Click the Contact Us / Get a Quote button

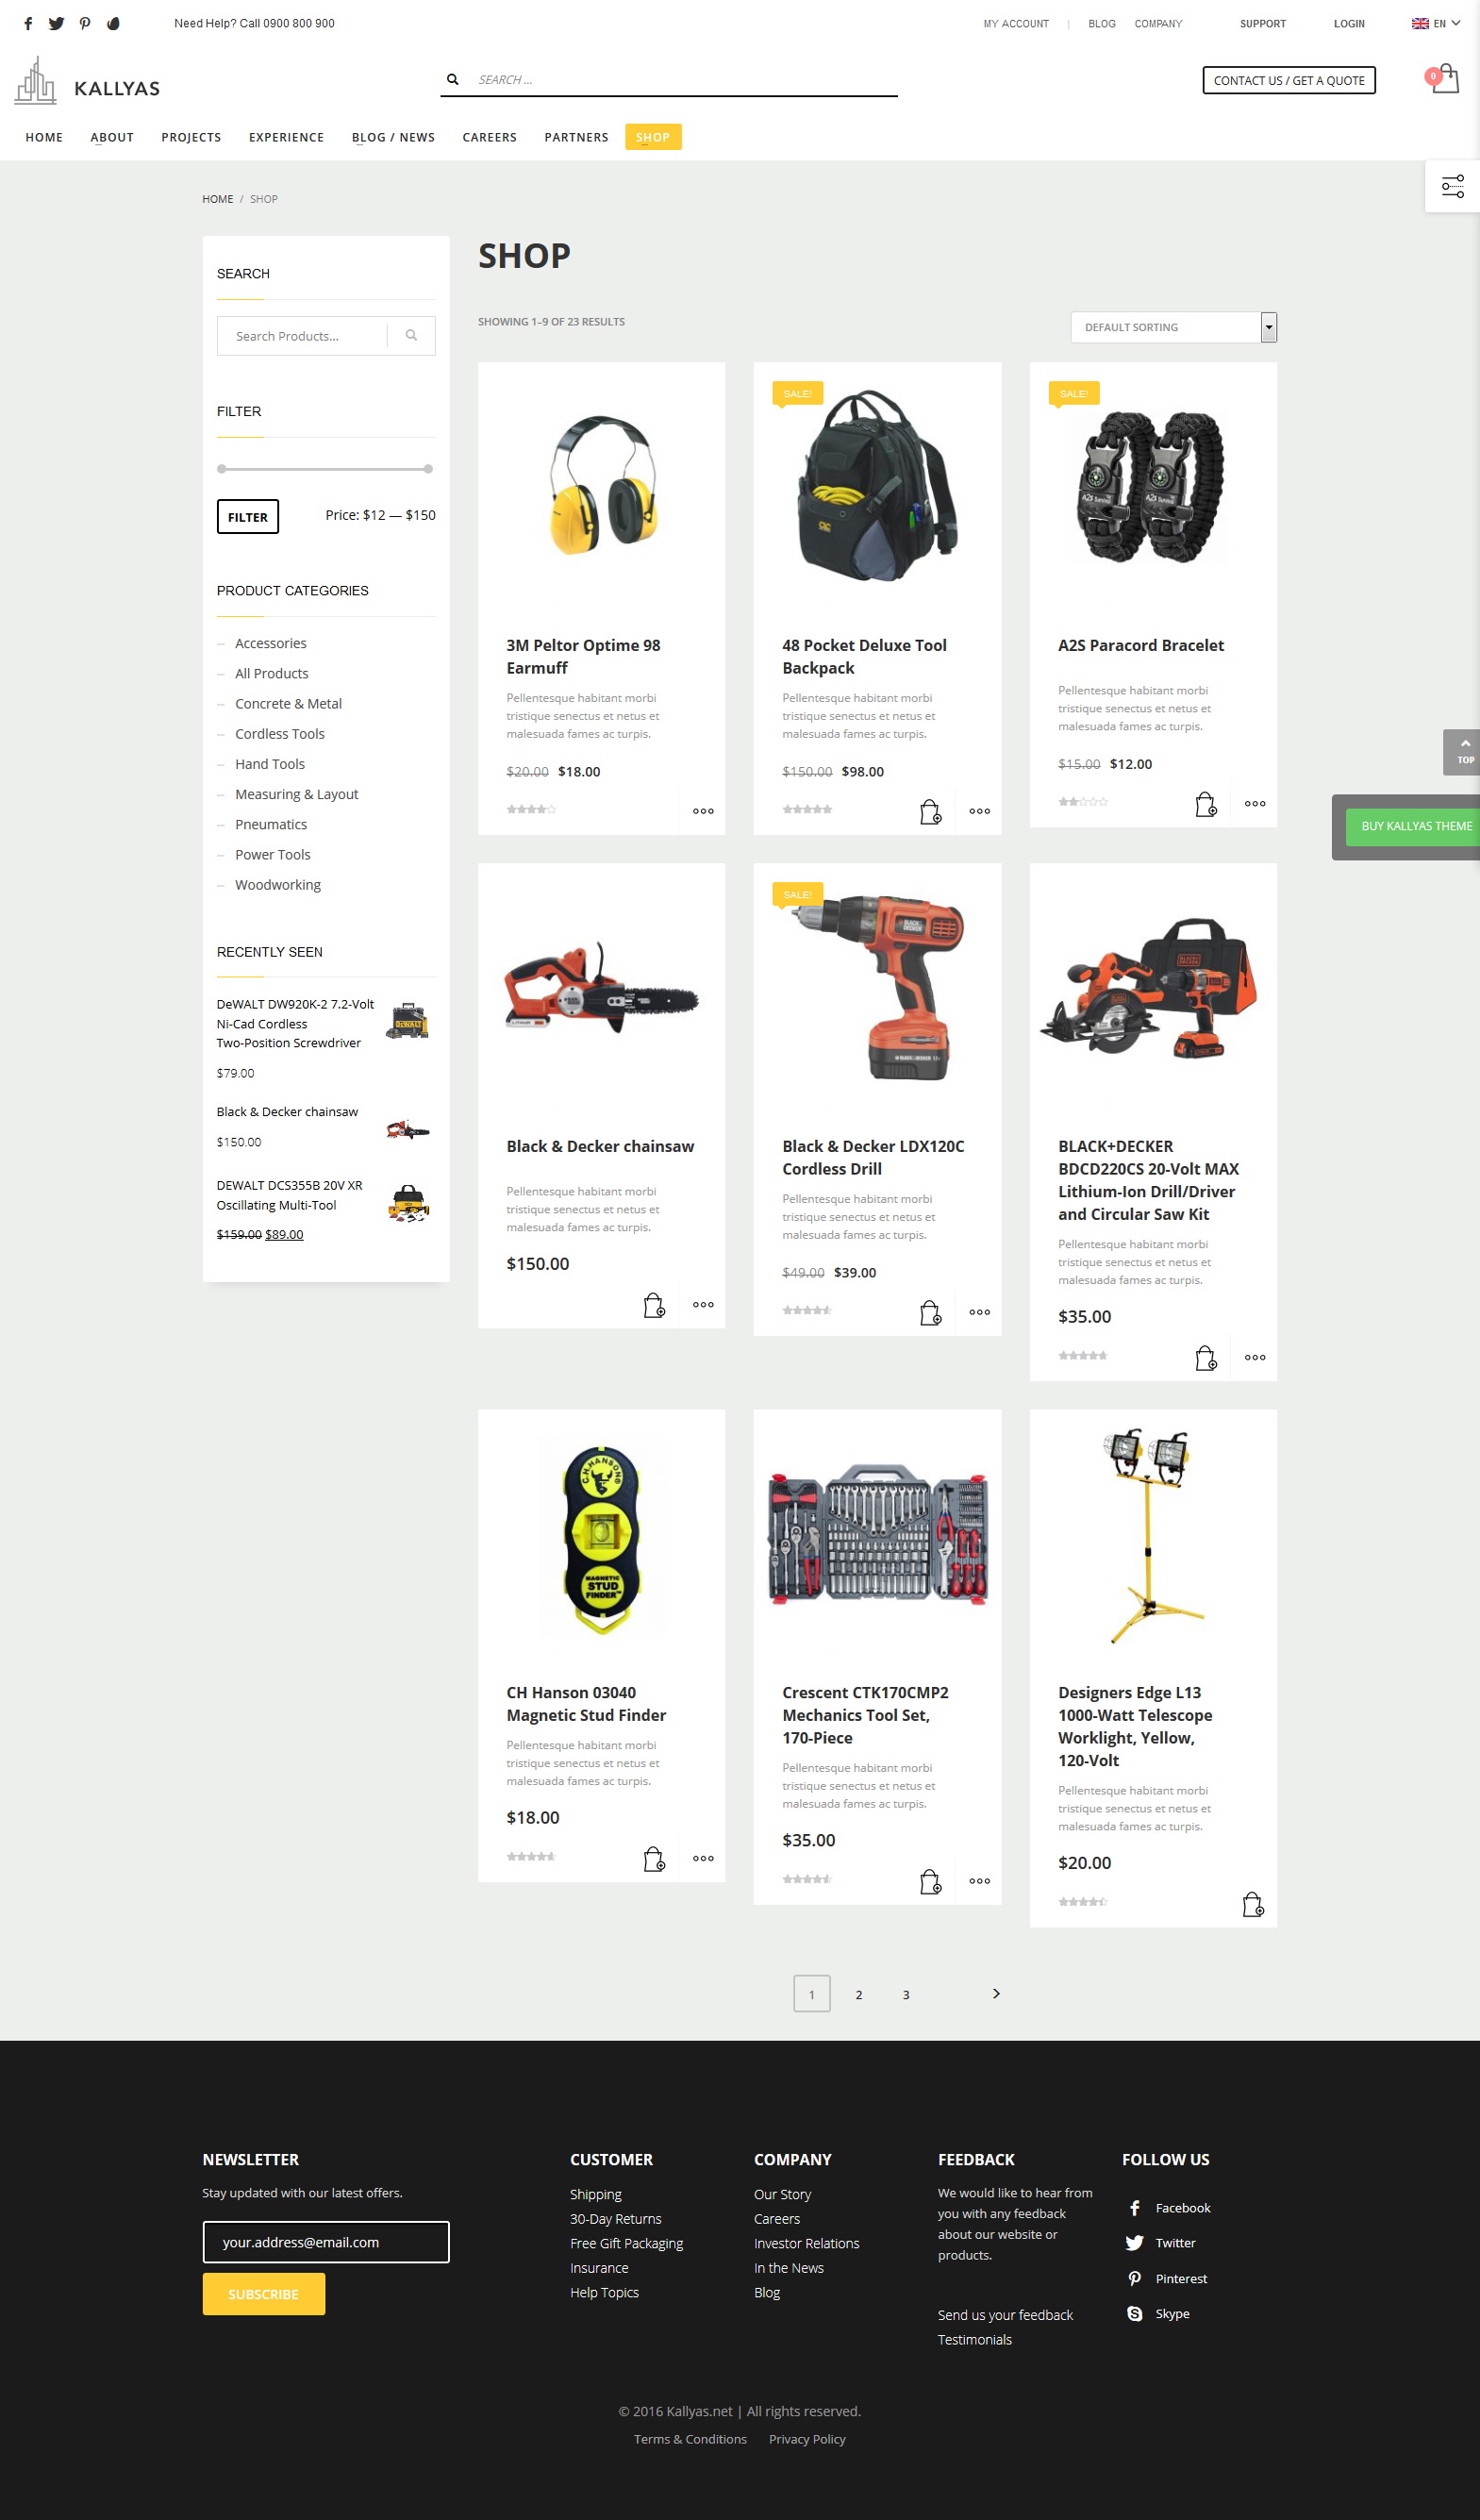[x=1289, y=81]
